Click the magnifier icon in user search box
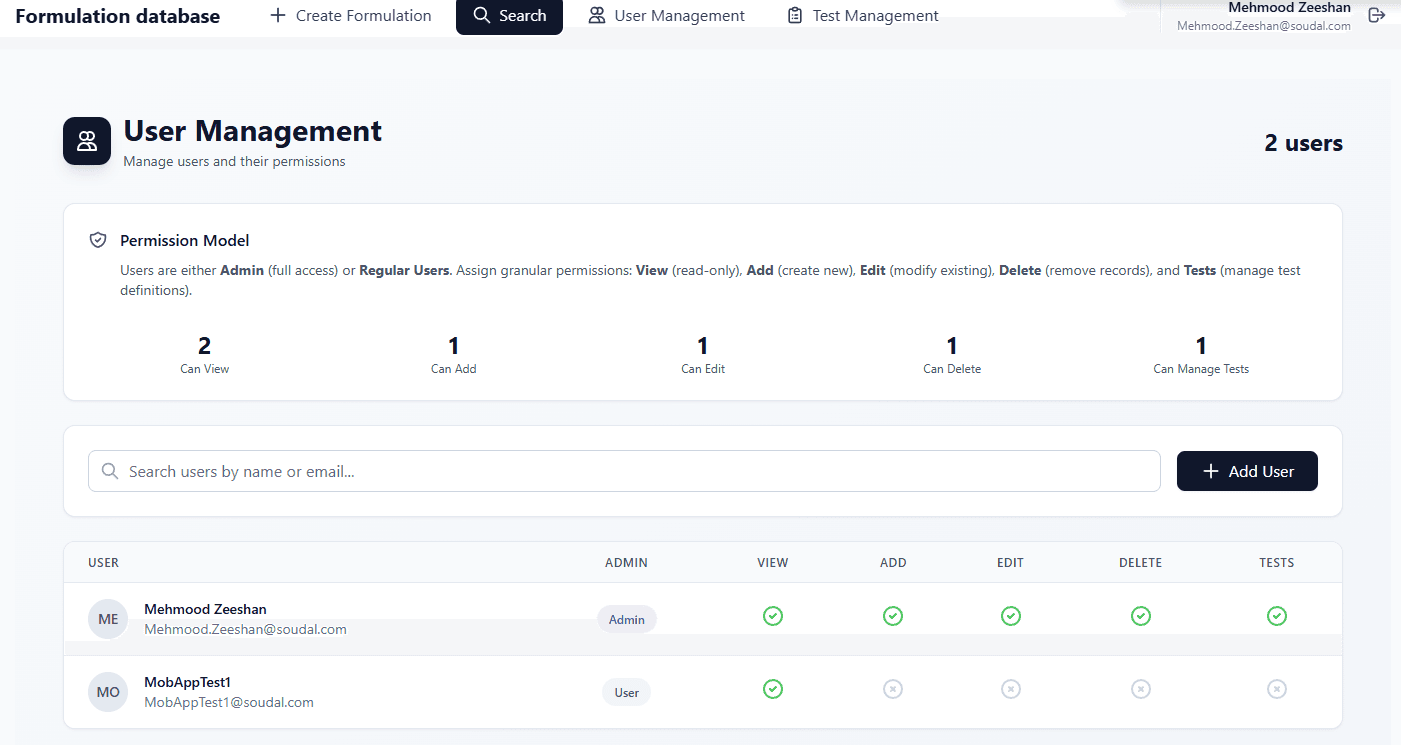The width and height of the screenshot is (1401, 745). (110, 471)
